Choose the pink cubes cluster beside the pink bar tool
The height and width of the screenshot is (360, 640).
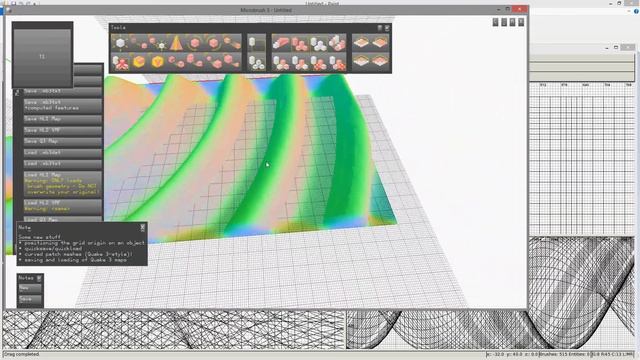[300, 43]
